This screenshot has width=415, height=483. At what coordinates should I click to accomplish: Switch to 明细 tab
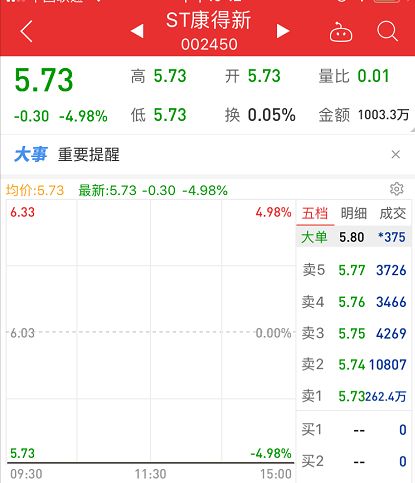[x=354, y=213]
